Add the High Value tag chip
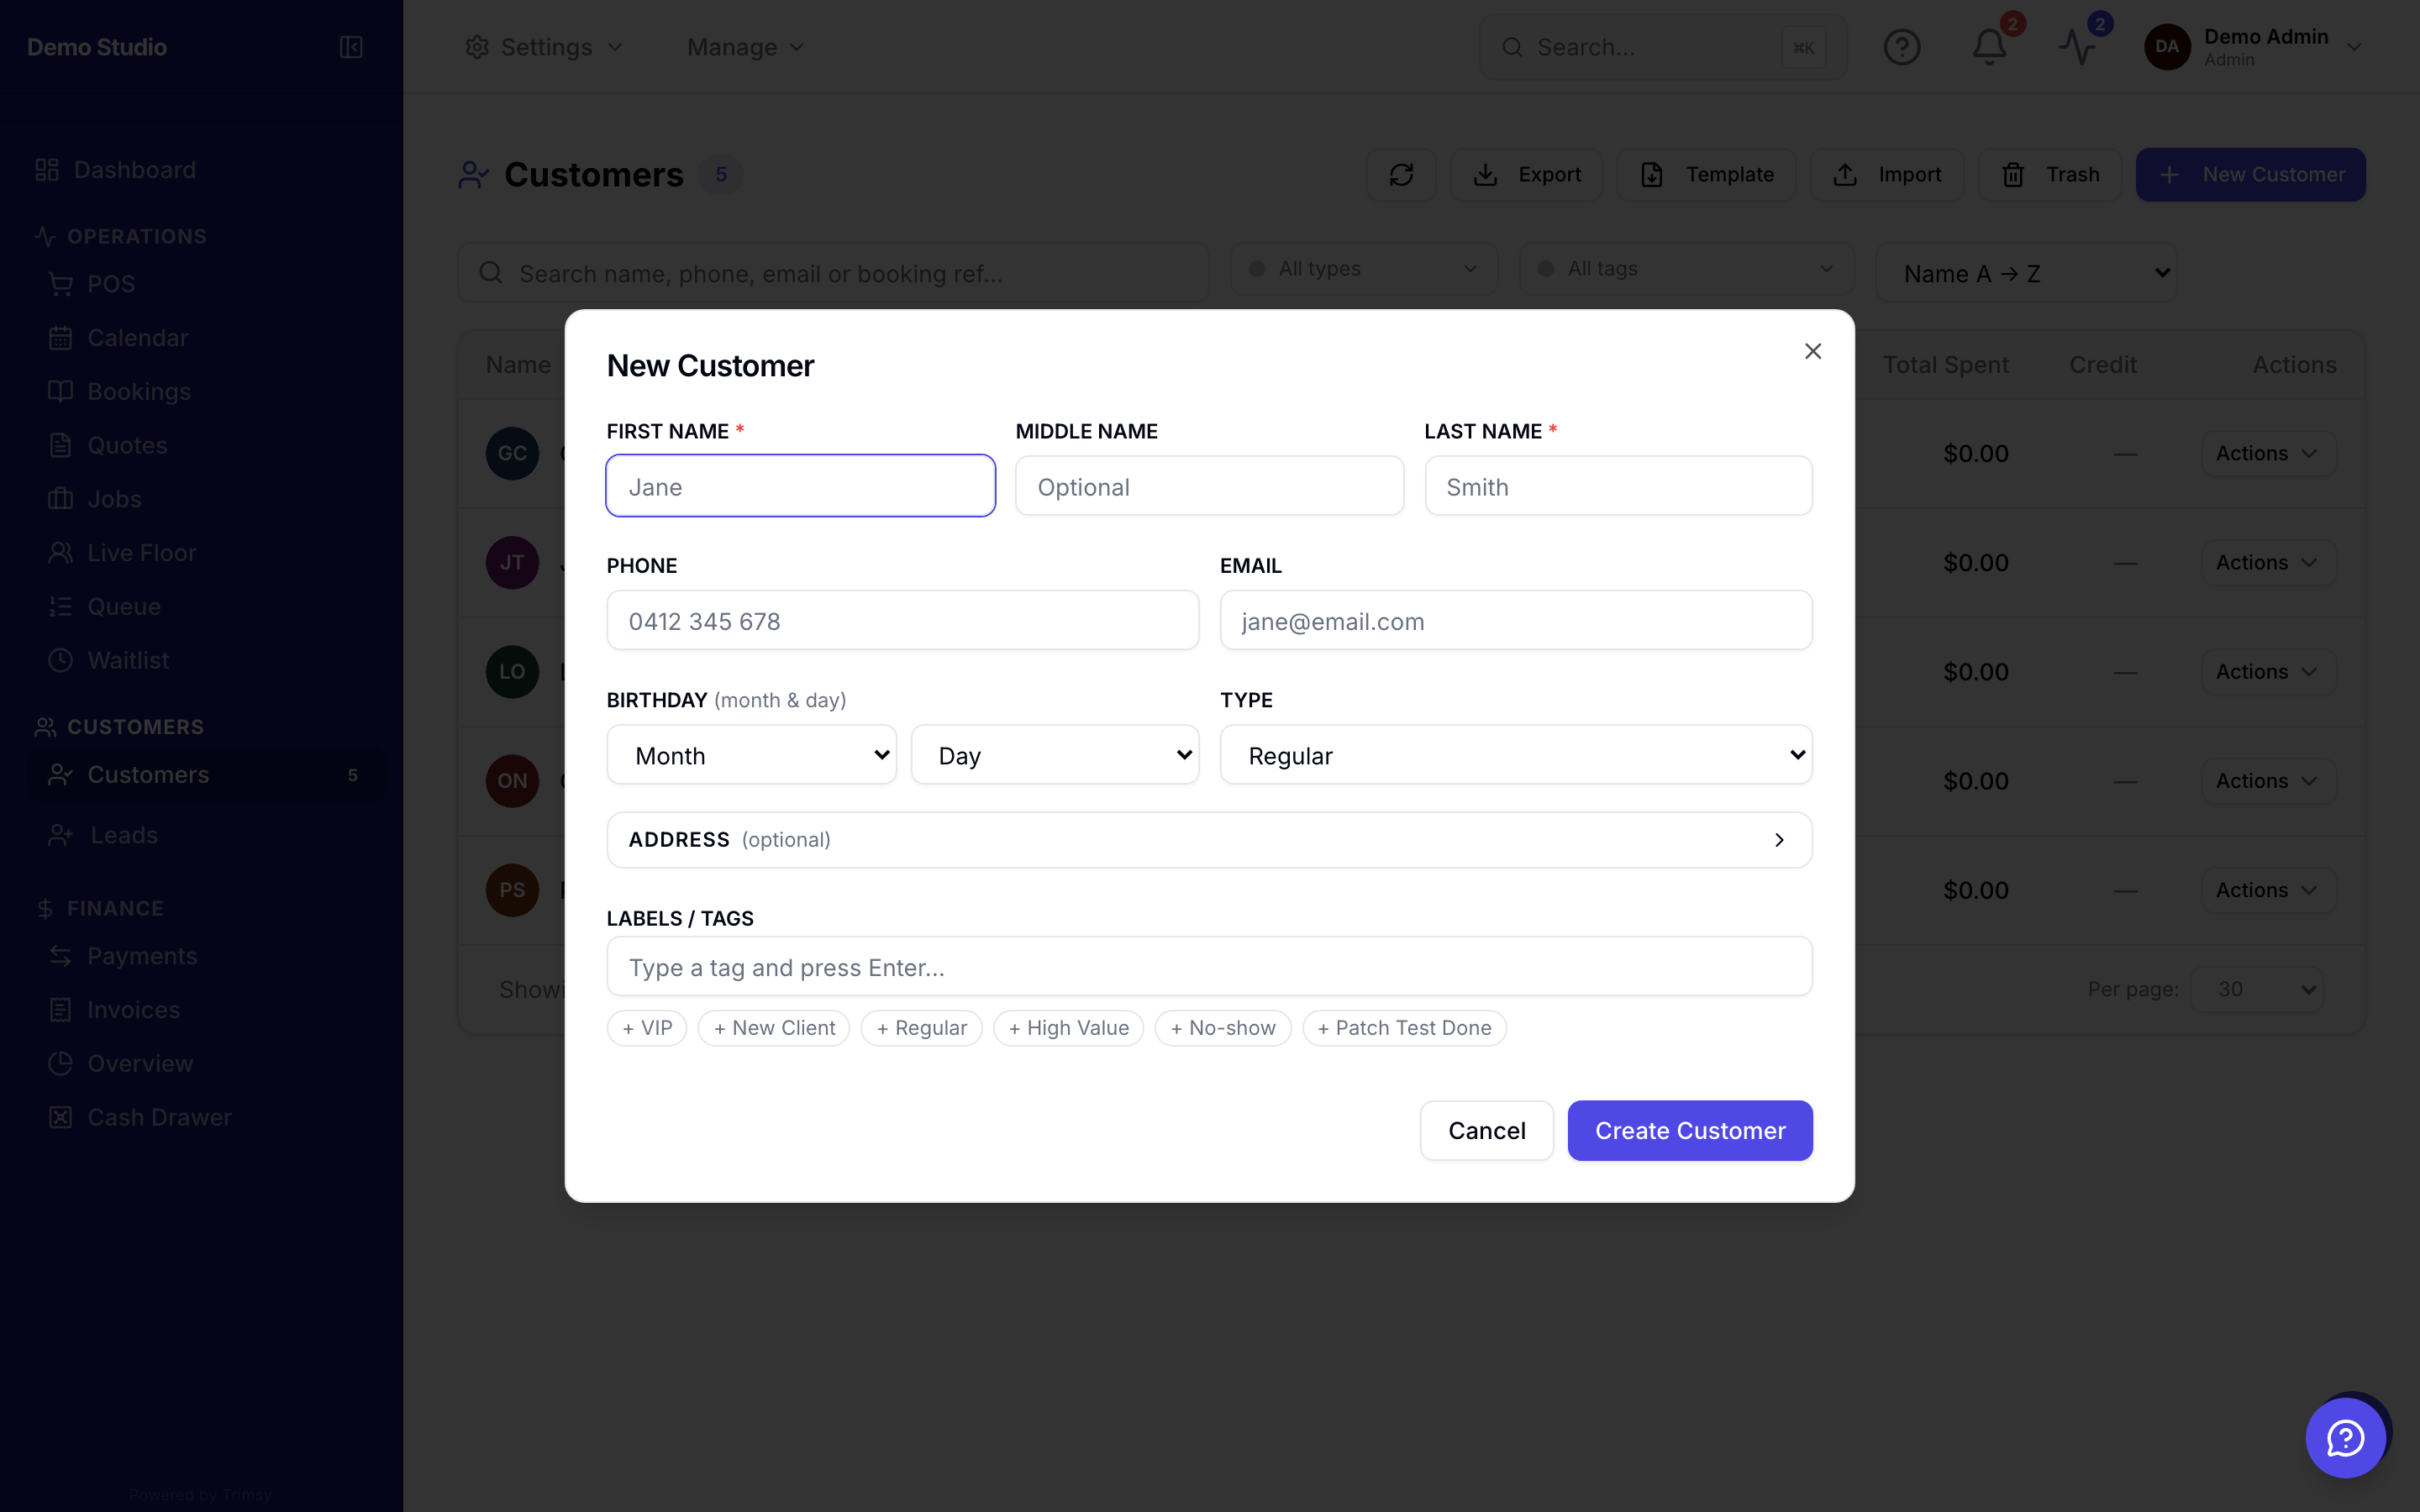2420x1512 pixels. tap(1068, 1028)
